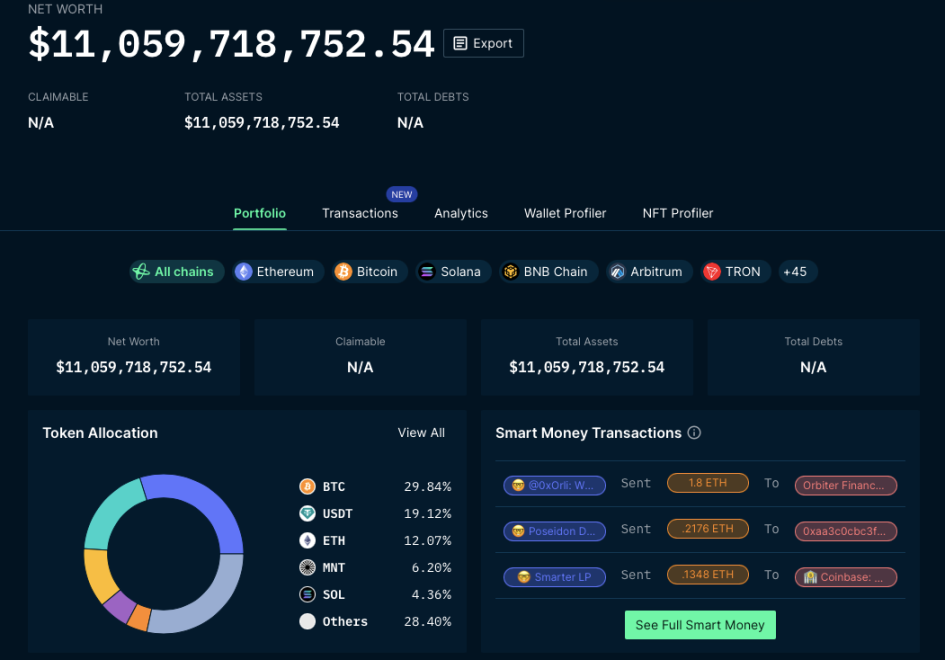Screen dimensions: 945x660
Task: Switch to the Transactions tab
Action: coord(360,213)
